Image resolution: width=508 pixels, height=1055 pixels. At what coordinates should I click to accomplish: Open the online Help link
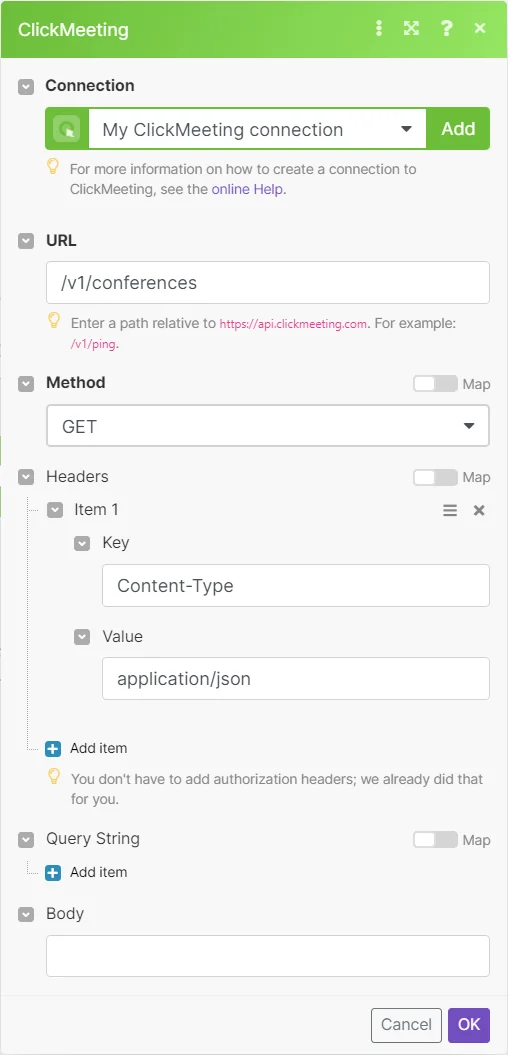click(x=248, y=189)
